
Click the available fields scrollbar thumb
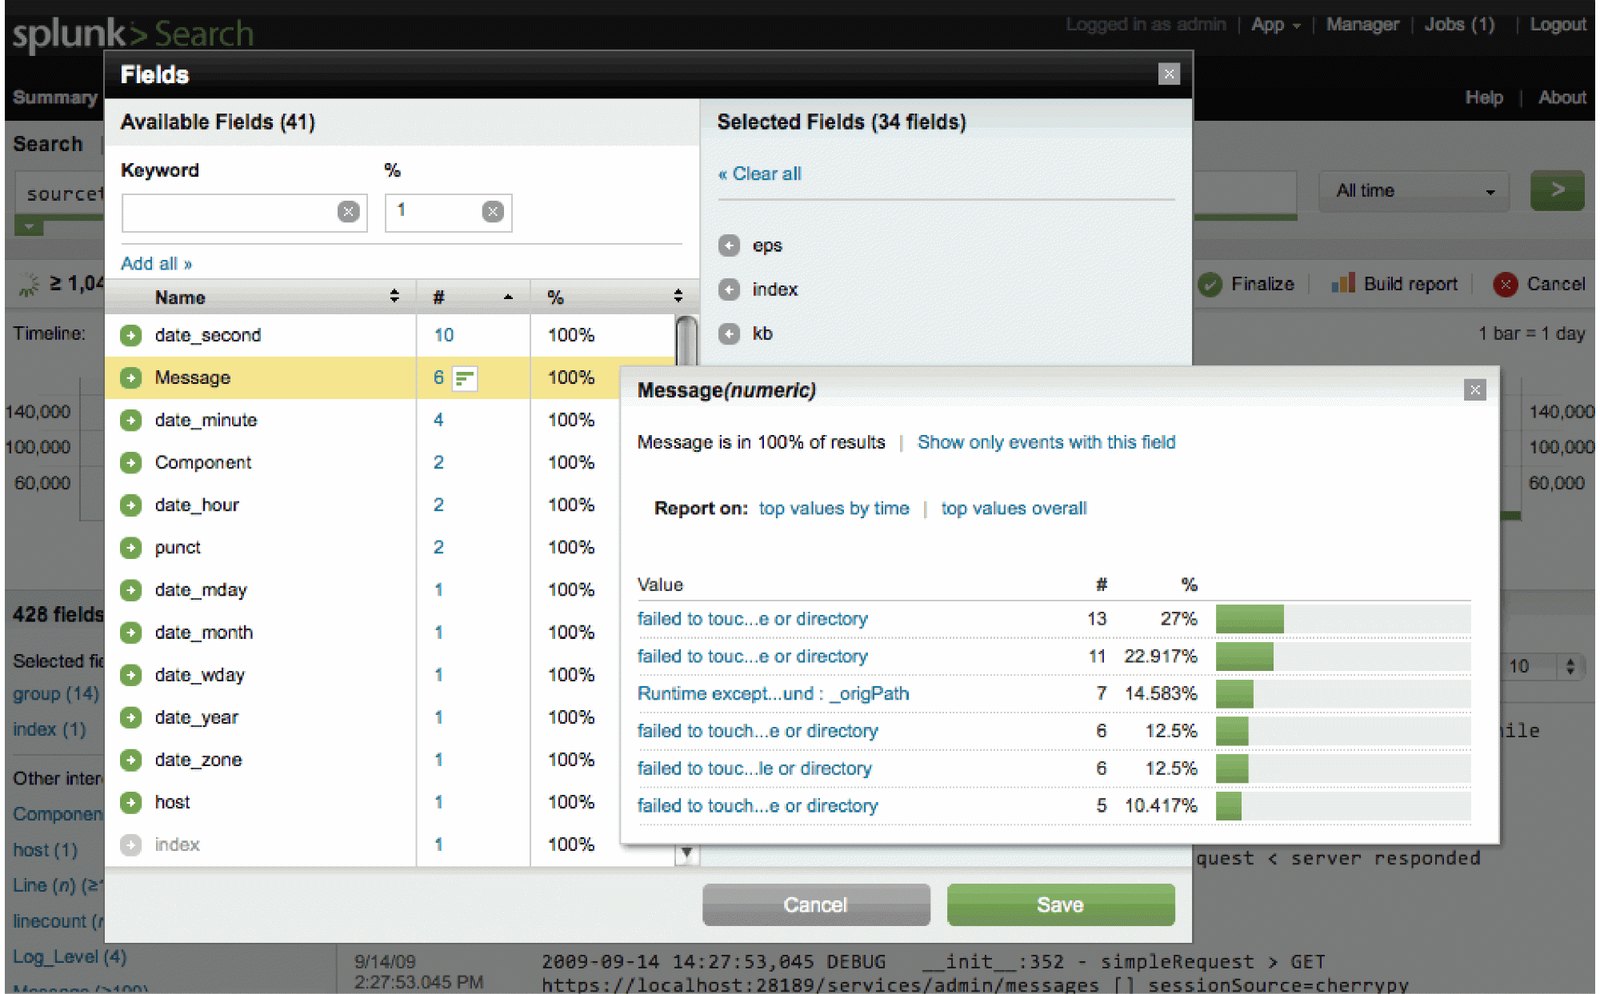(686, 341)
